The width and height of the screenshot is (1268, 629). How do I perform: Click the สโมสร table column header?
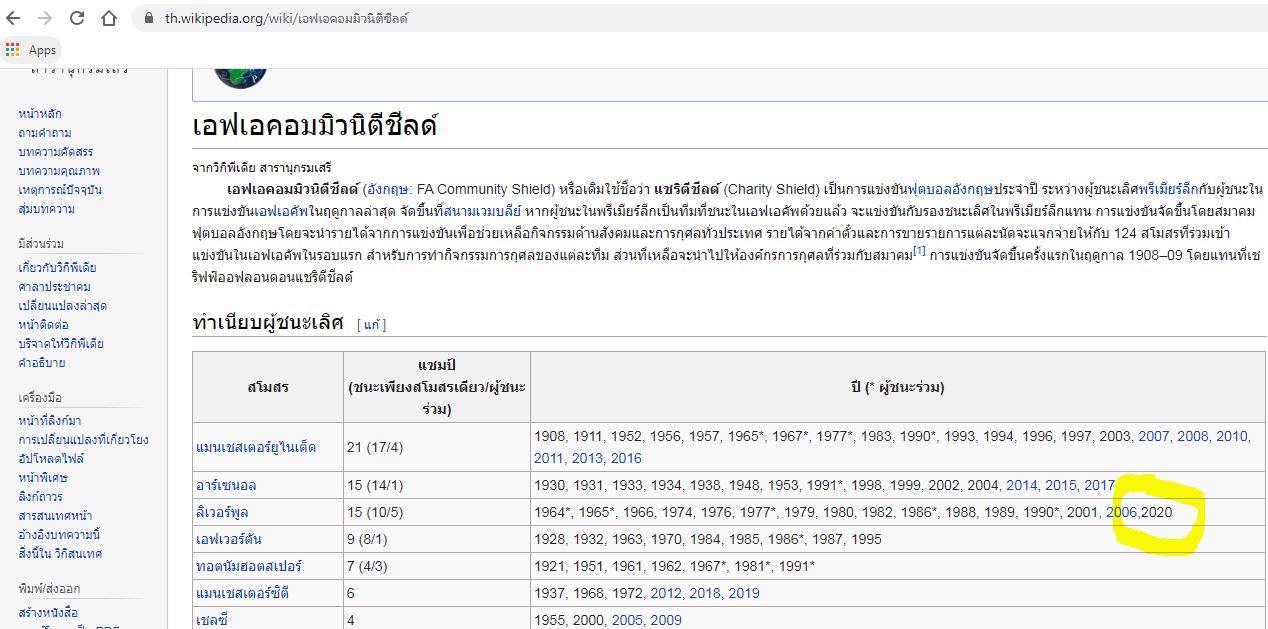pos(267,387)
